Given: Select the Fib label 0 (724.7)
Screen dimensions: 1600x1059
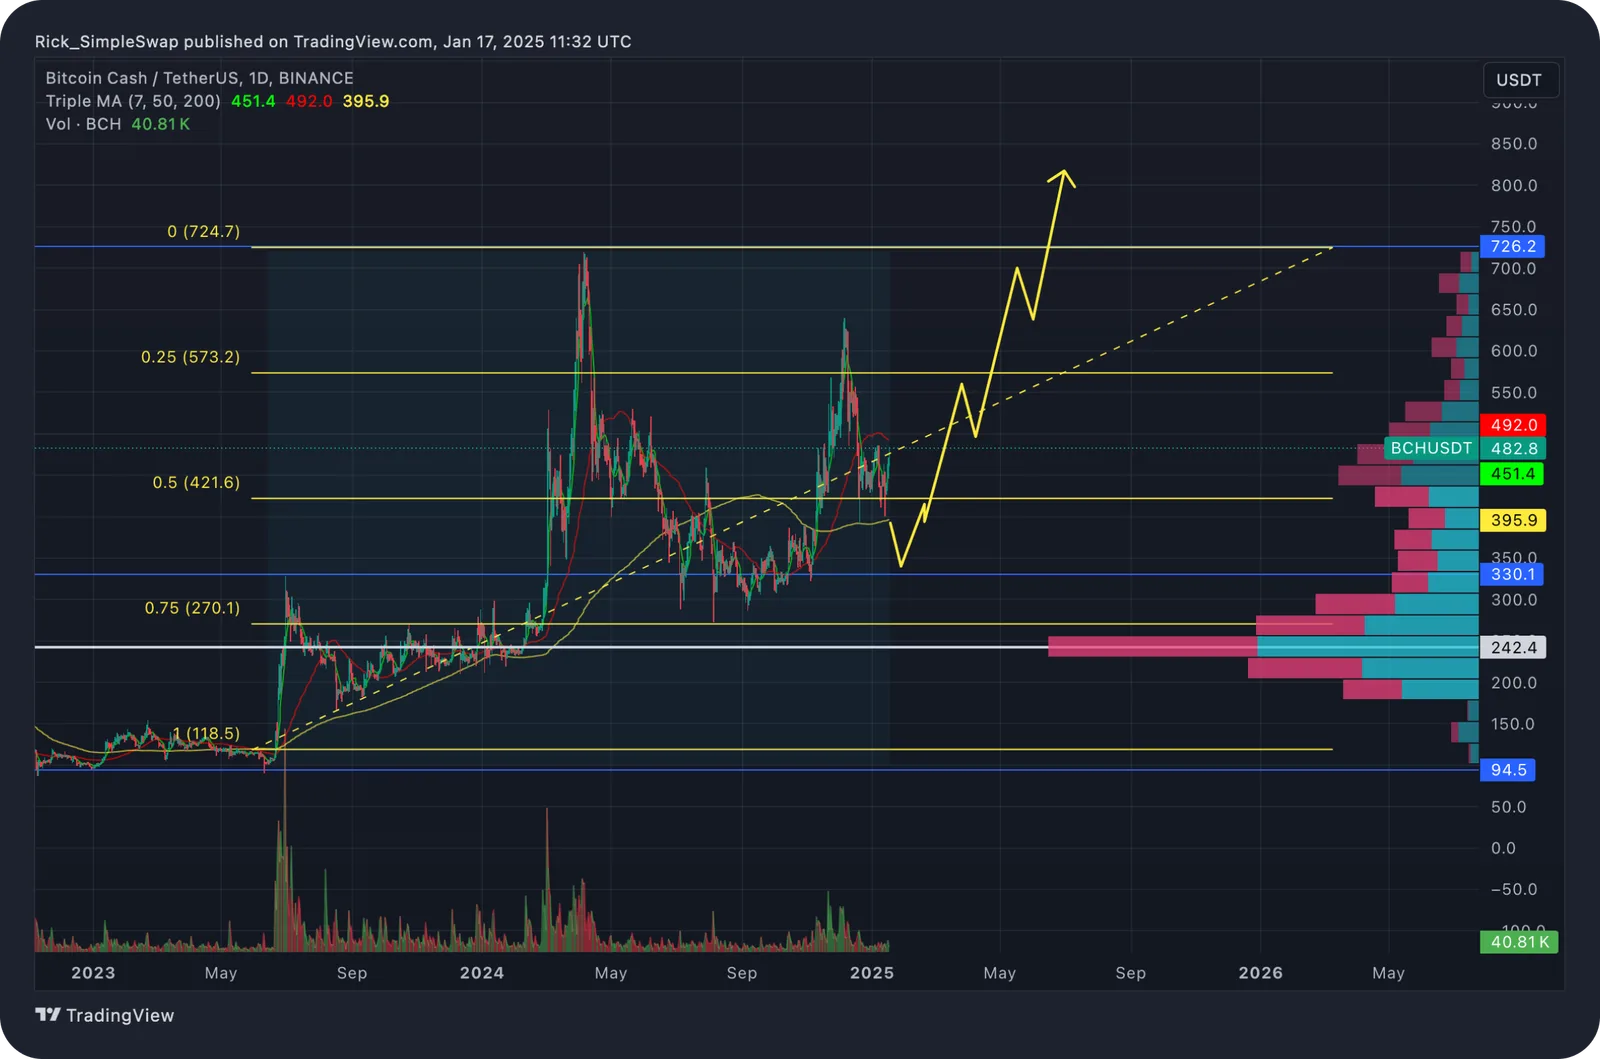Looking at the screenshot, I should (204, 231).
